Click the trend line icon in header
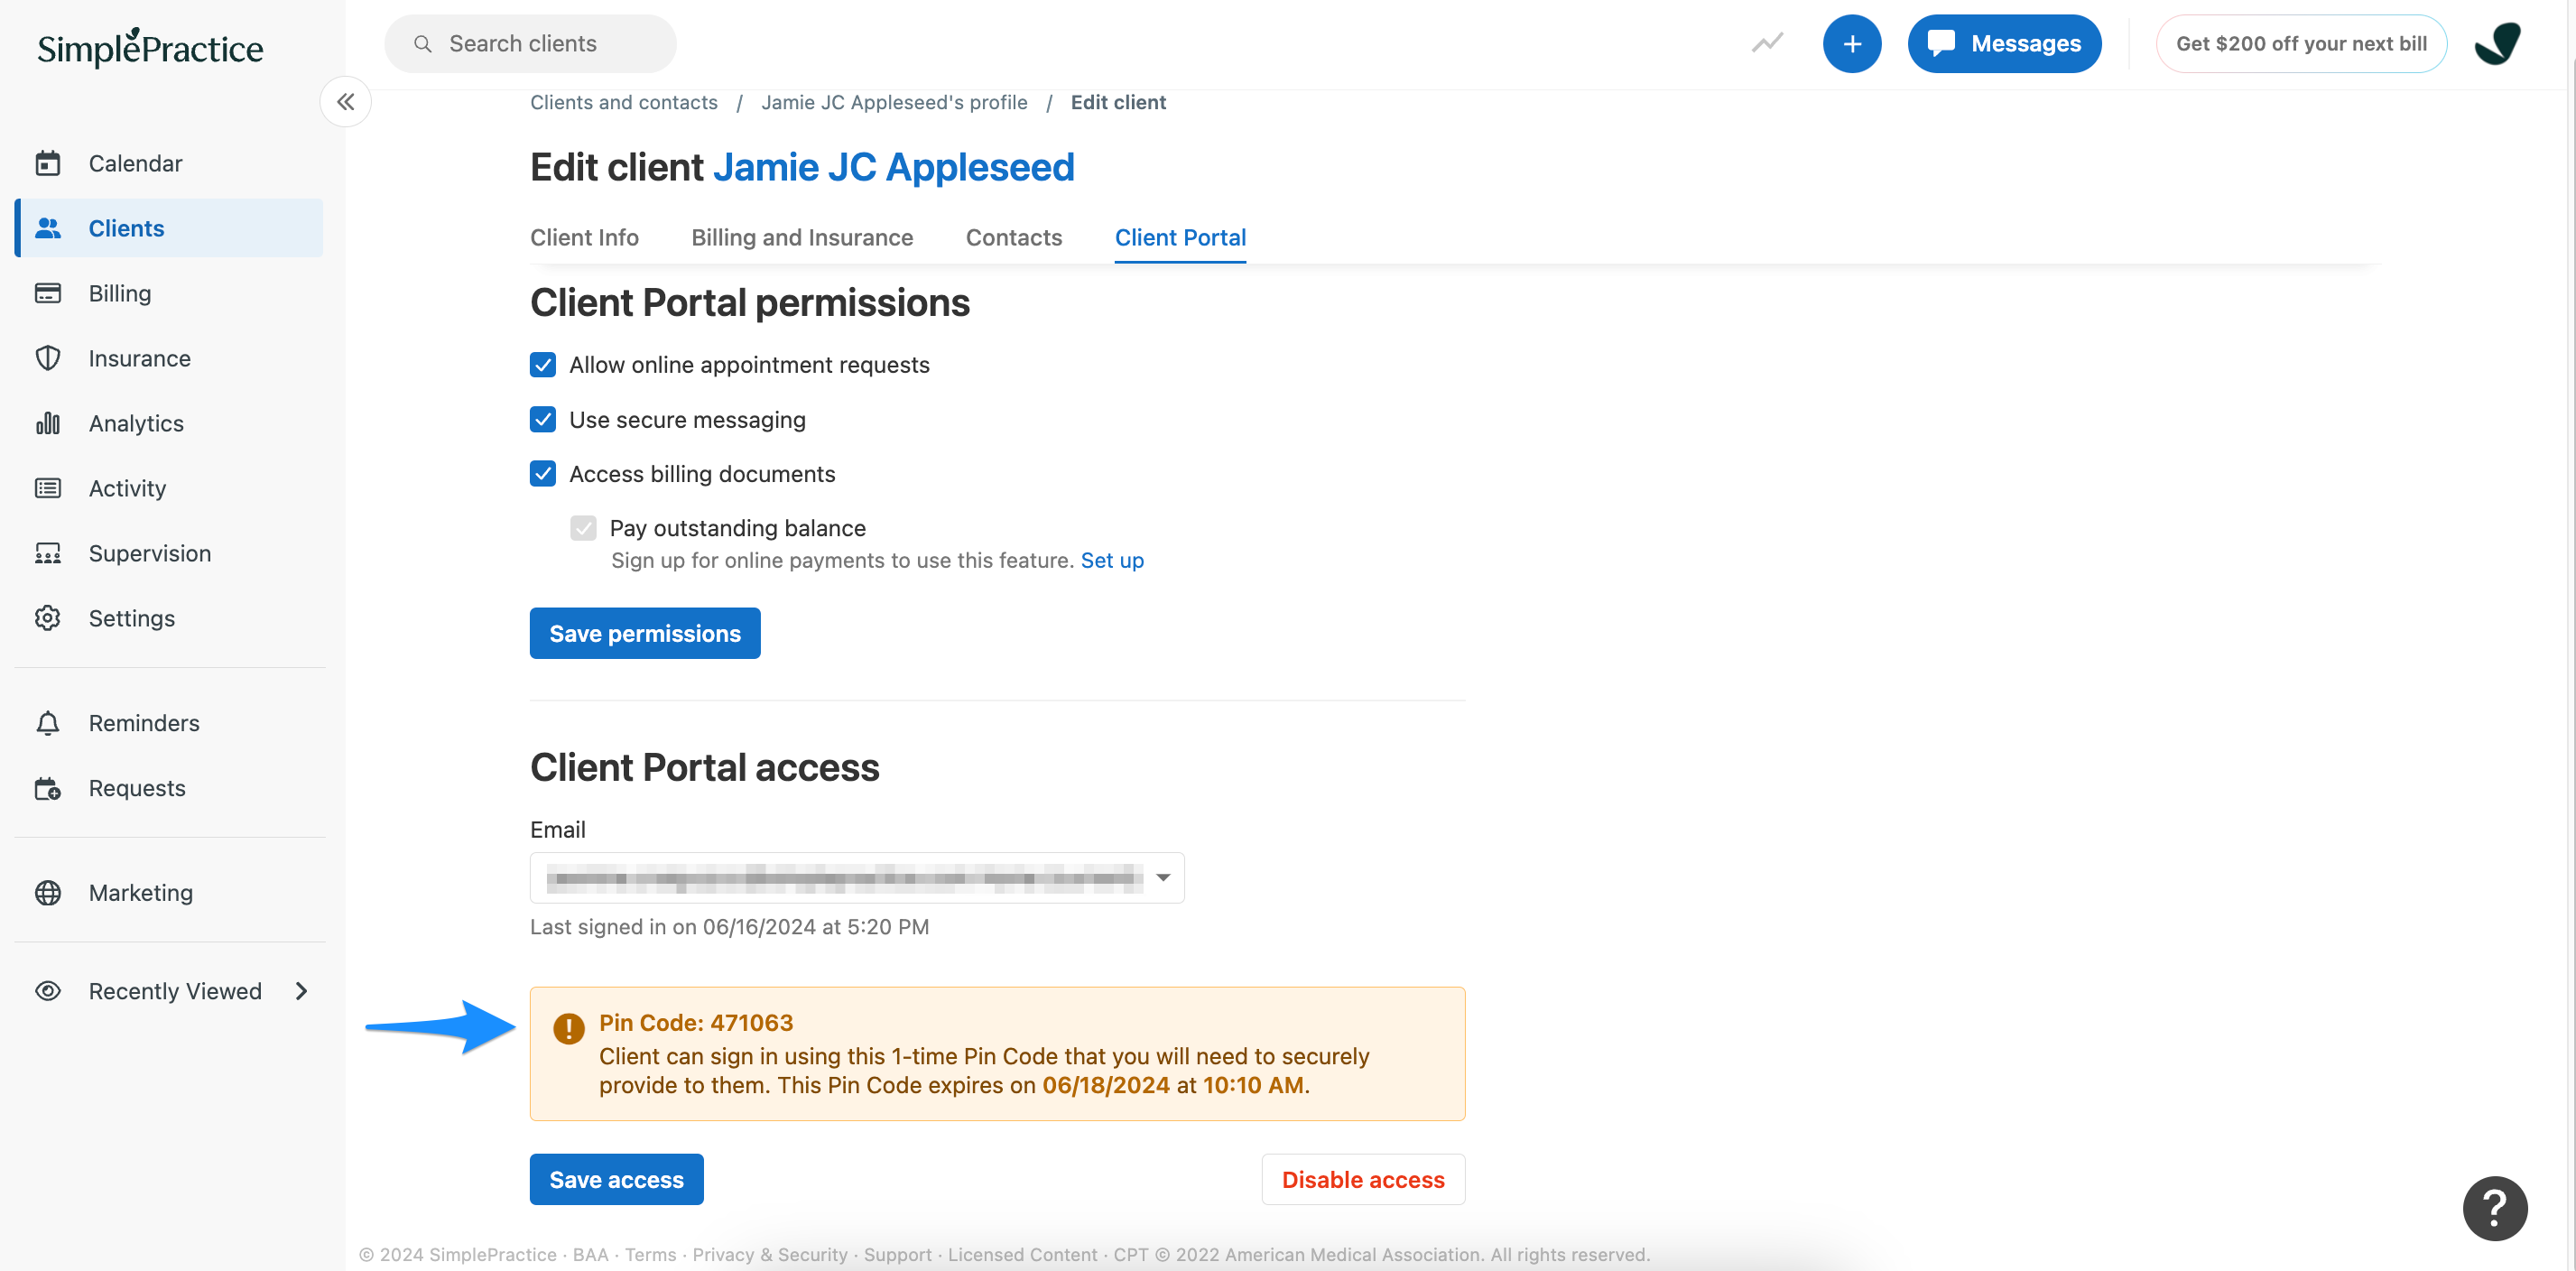Image resolution: width=2576 pixels, height=1271 pixels. click(x=1767, y=43)
